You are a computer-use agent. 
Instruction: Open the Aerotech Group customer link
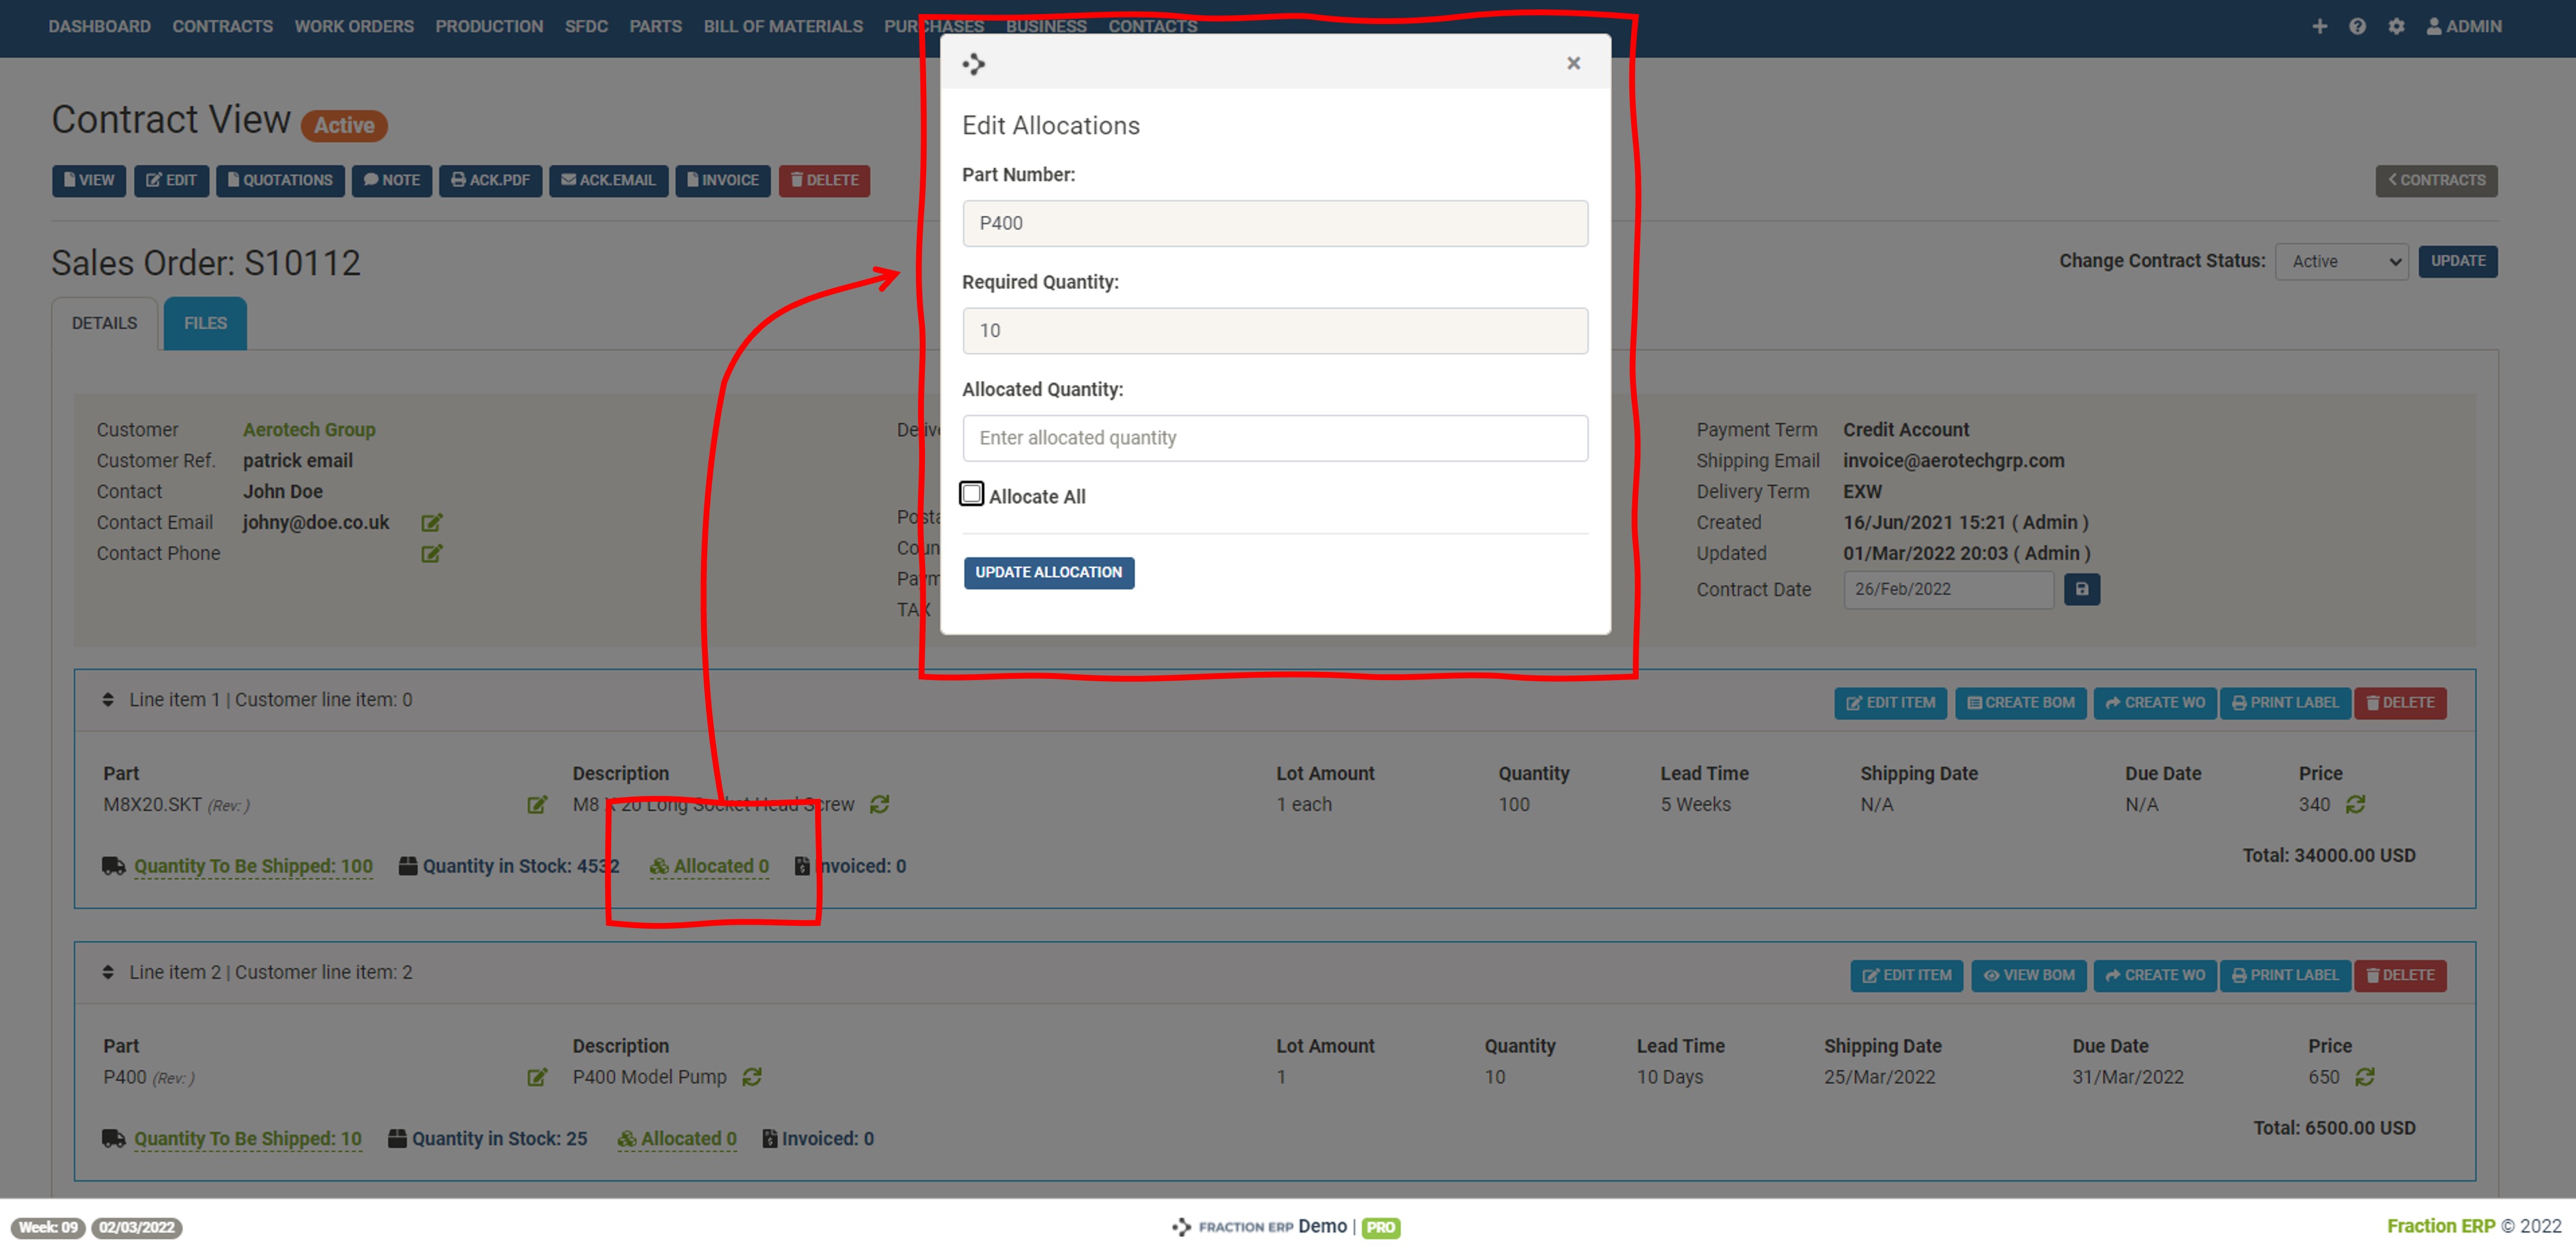point(309,429)
